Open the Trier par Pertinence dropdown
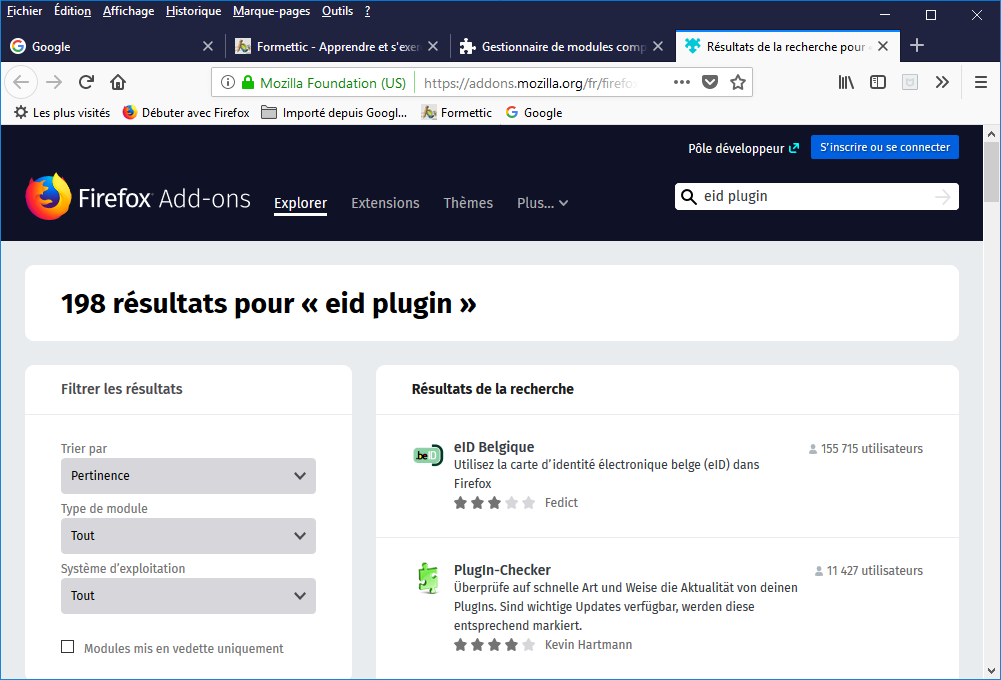The image size is (1001, 680). [x=188, y=476]
